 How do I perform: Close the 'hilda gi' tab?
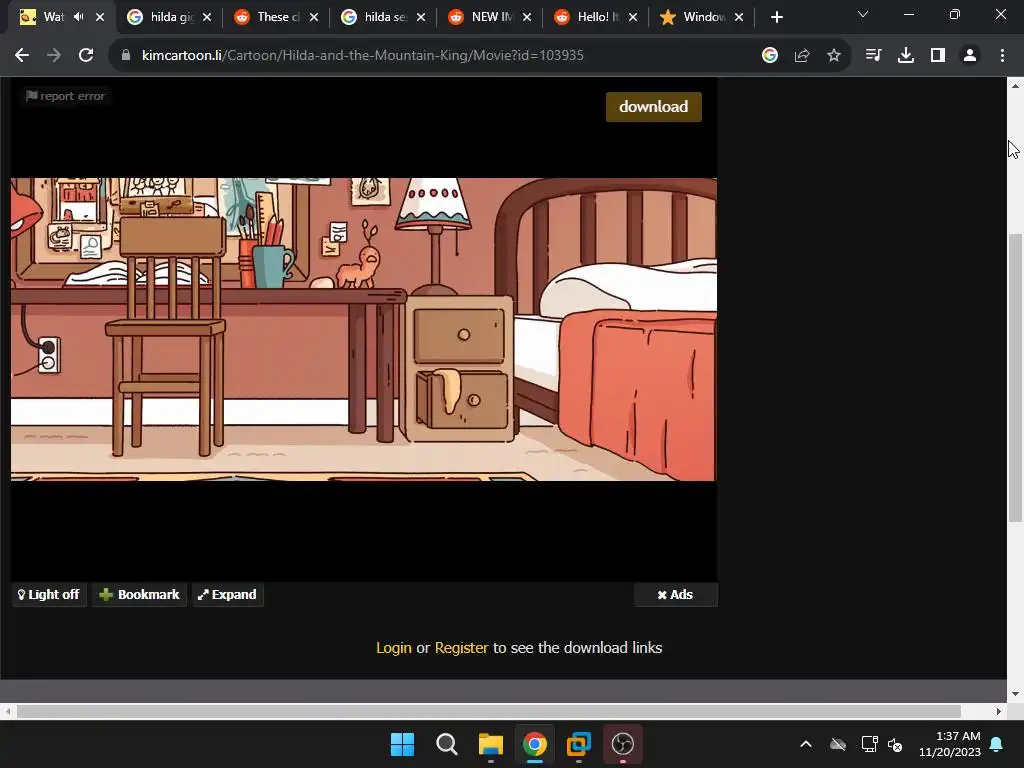click(207, 17)
